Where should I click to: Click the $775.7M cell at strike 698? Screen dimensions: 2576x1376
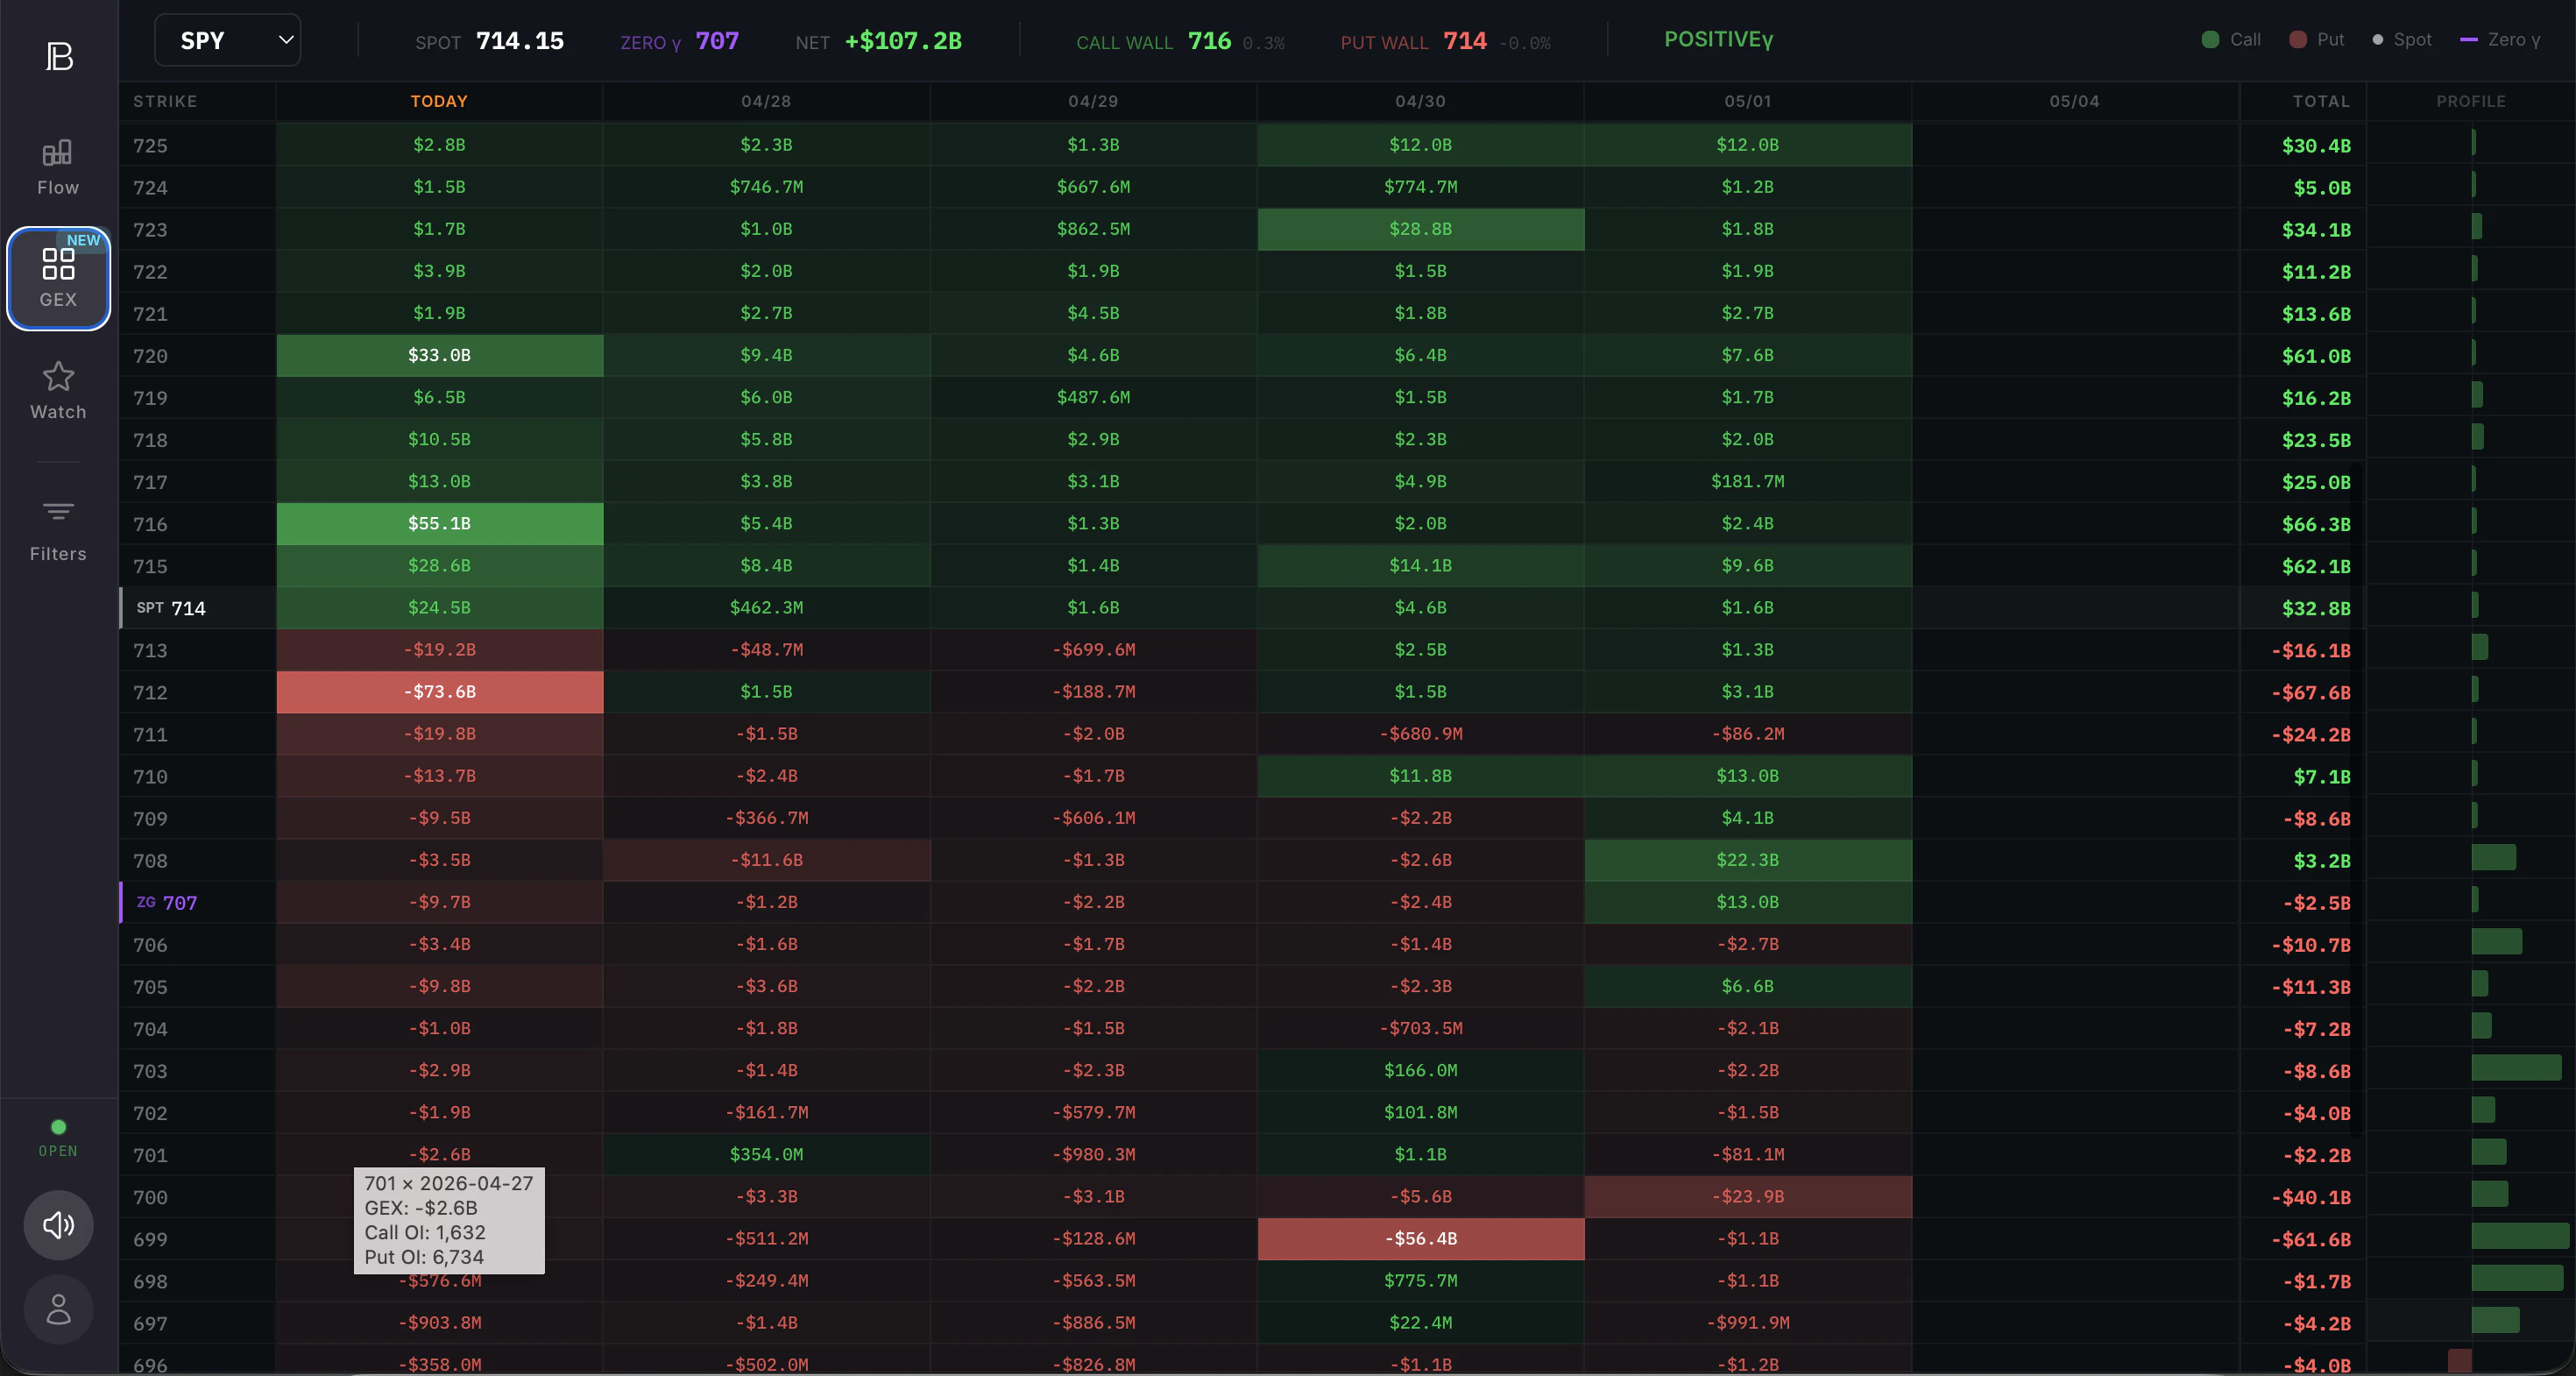pyautogui.click(x=1420, y=1281)
